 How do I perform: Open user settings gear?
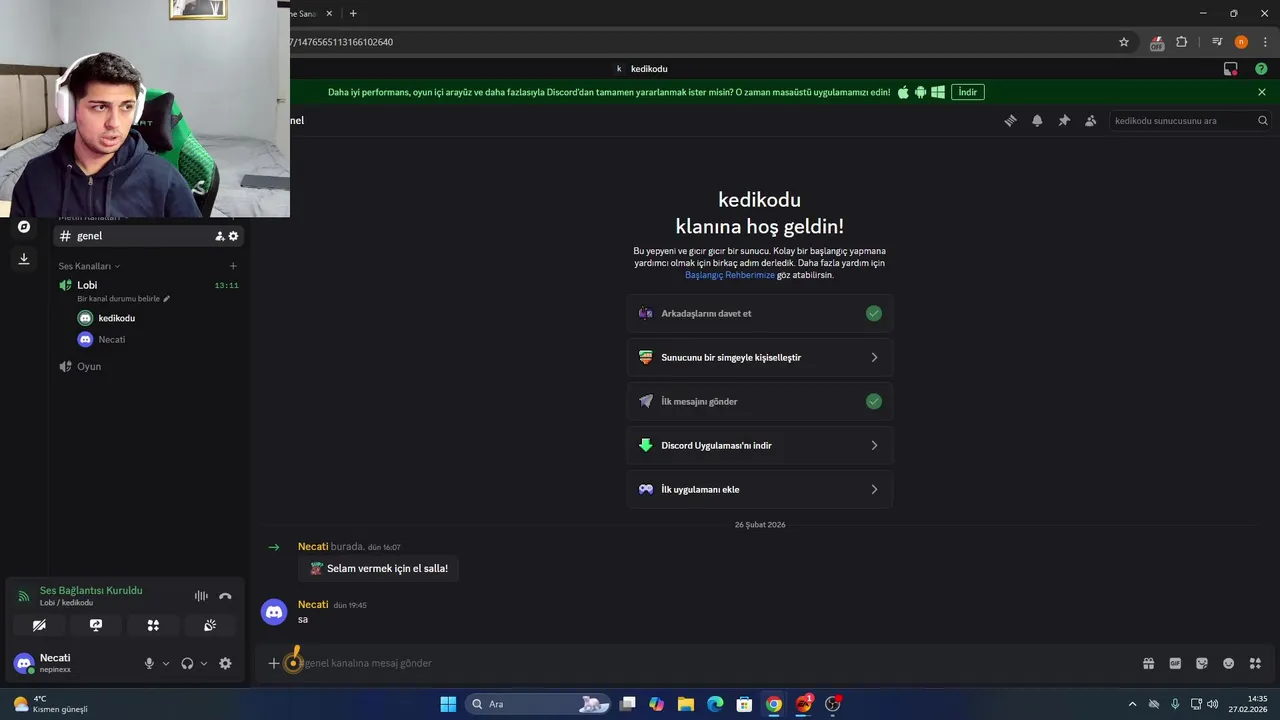pos(225,663)
